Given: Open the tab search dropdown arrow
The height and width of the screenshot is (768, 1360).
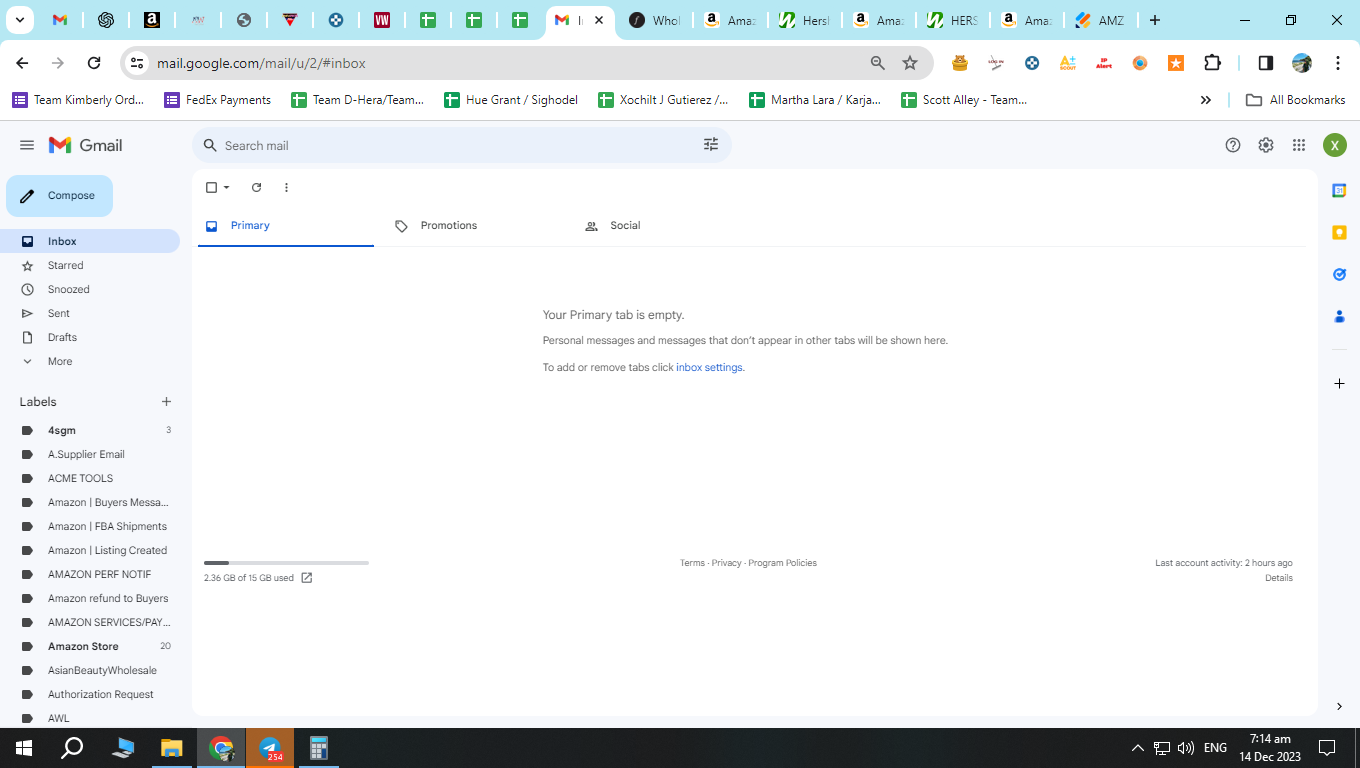Looking at the screenshot, I should [19, 20].
